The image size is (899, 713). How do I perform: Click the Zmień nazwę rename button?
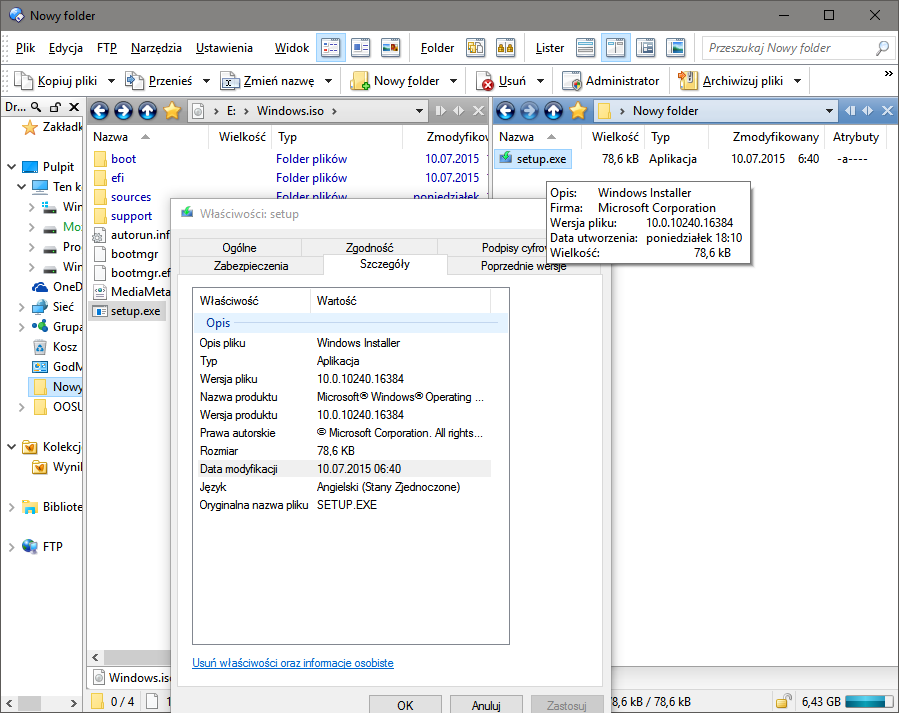tap(268, 81)
